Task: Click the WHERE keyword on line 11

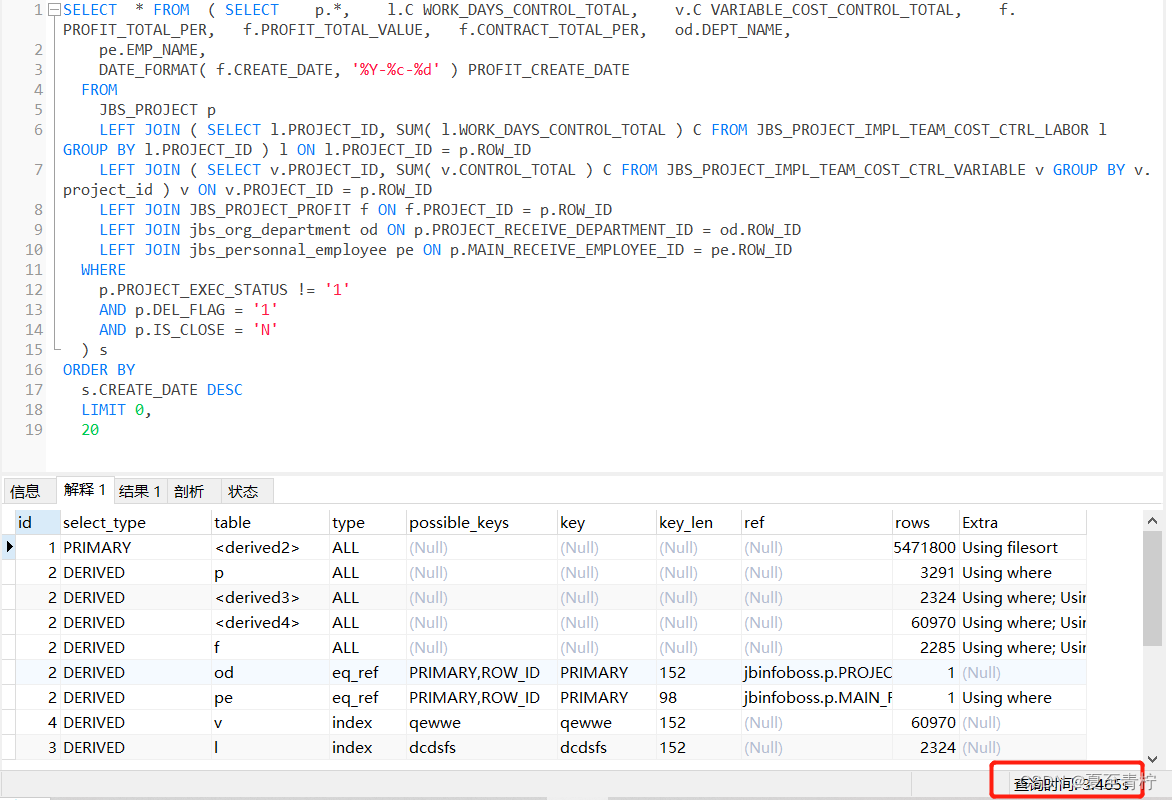Action: [x=103, y=270]
